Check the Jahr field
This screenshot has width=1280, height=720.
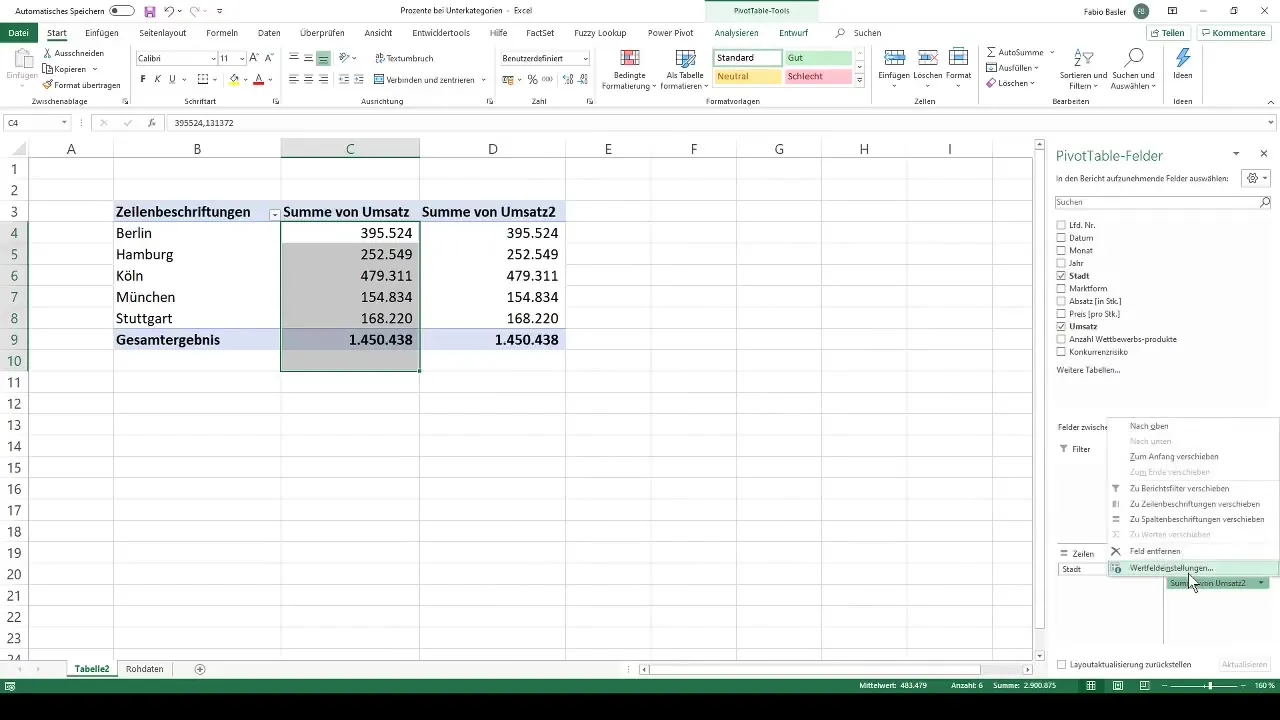click(1061, 263)
